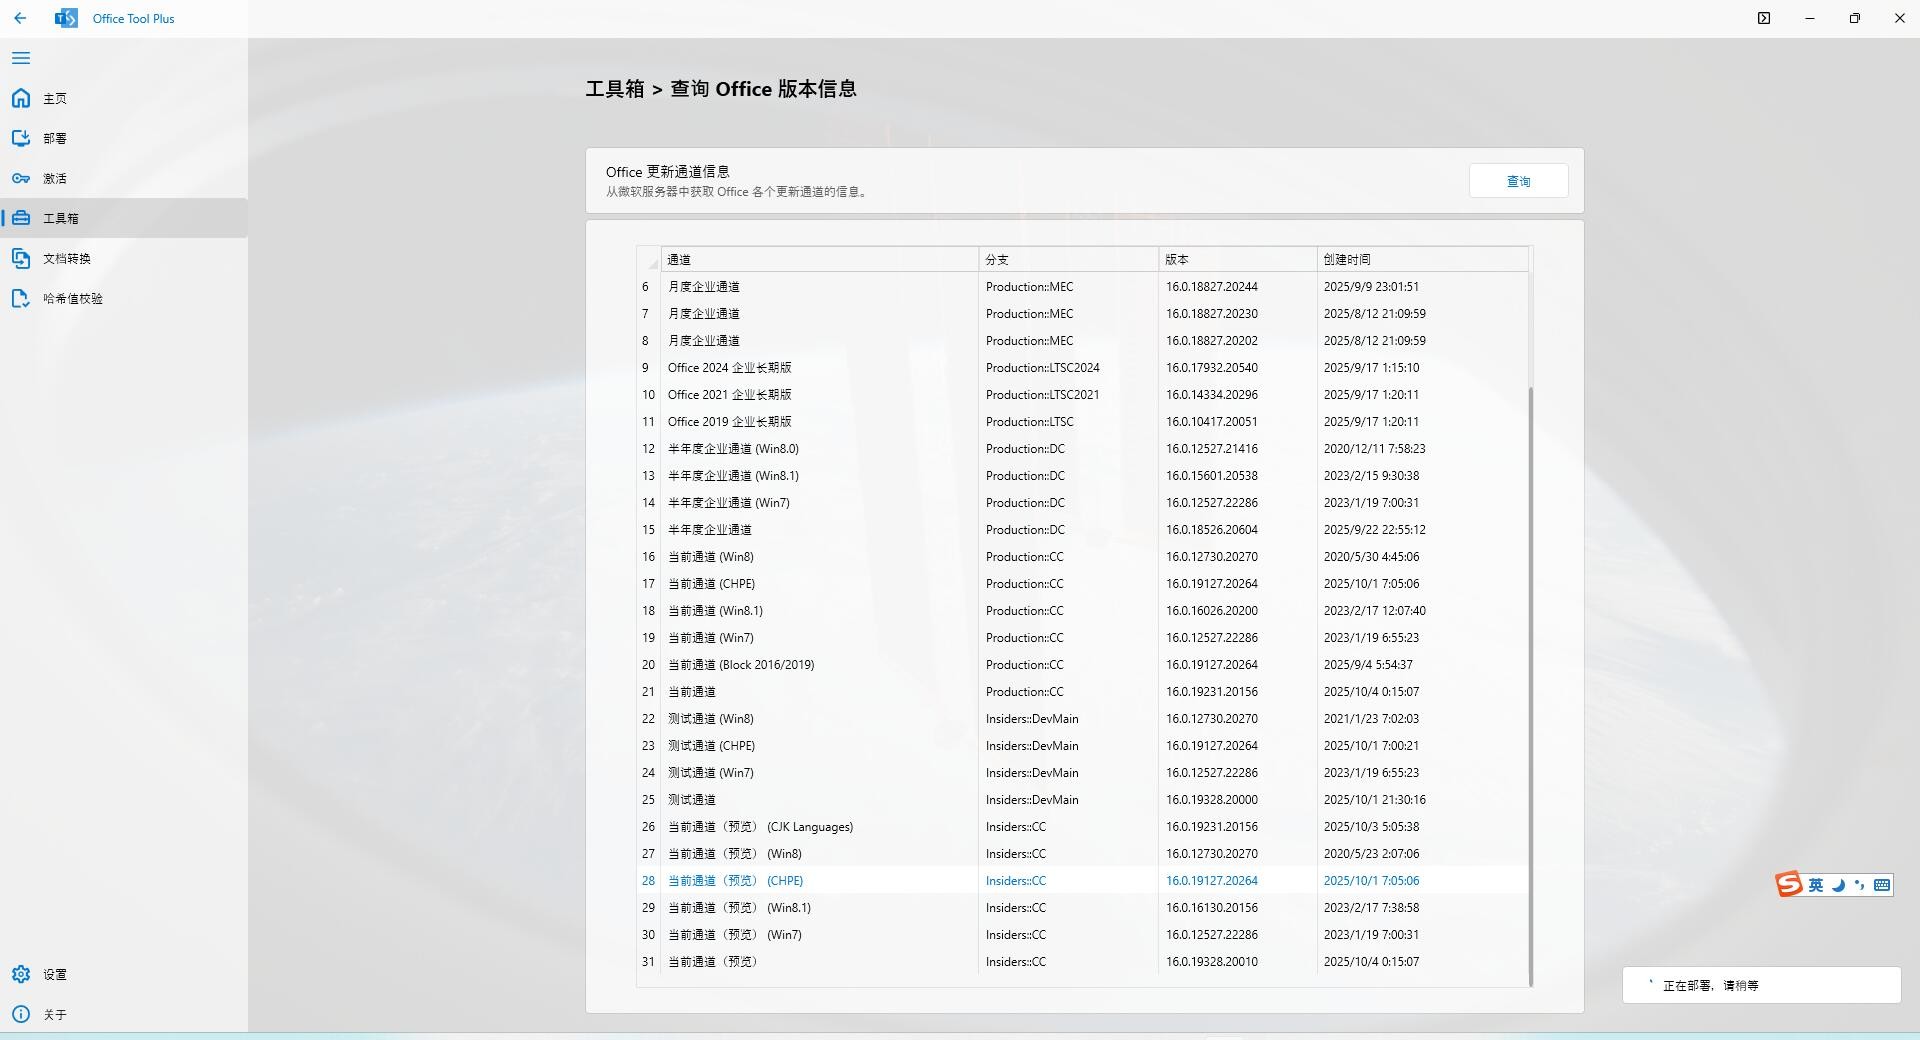Select the Toolbox (工具箱) menu item
Image resolution: width=1920 pixels, height=1040 pixels.
pyautogui.click(x=60, y=218)
